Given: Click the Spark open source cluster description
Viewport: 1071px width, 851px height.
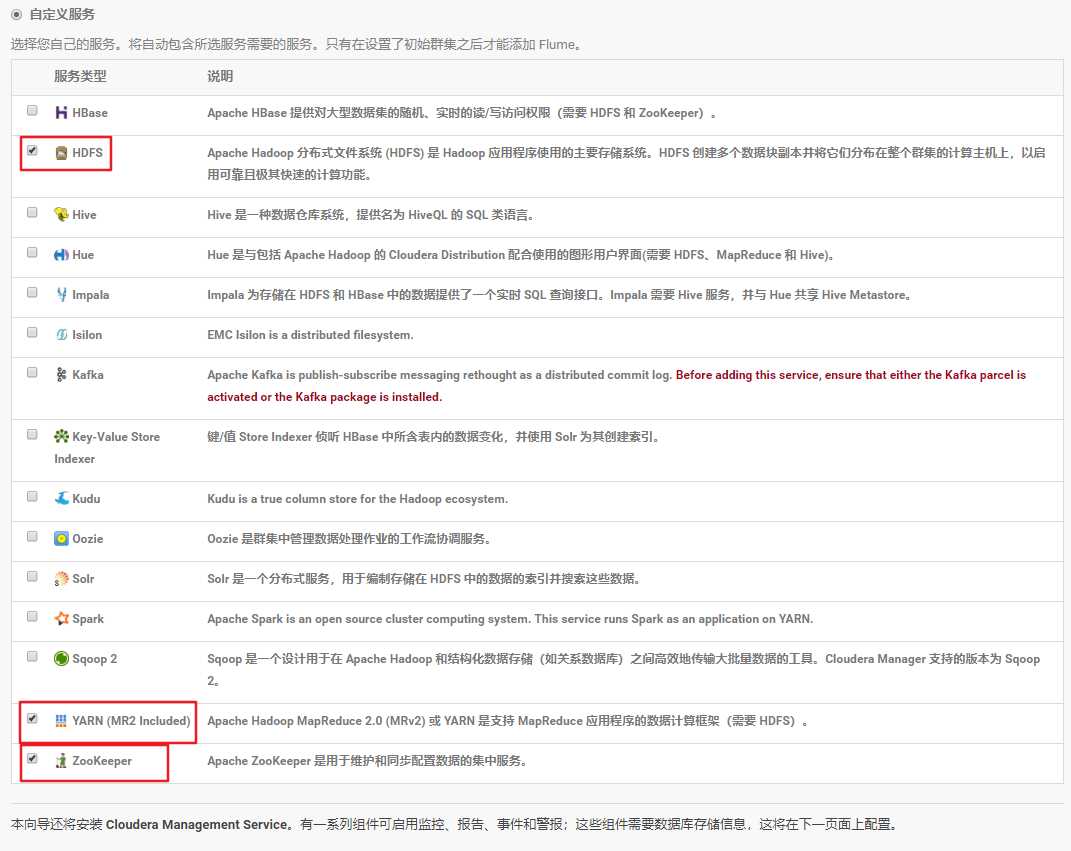Looking at the screenshot, I should (x=510, y=619).
